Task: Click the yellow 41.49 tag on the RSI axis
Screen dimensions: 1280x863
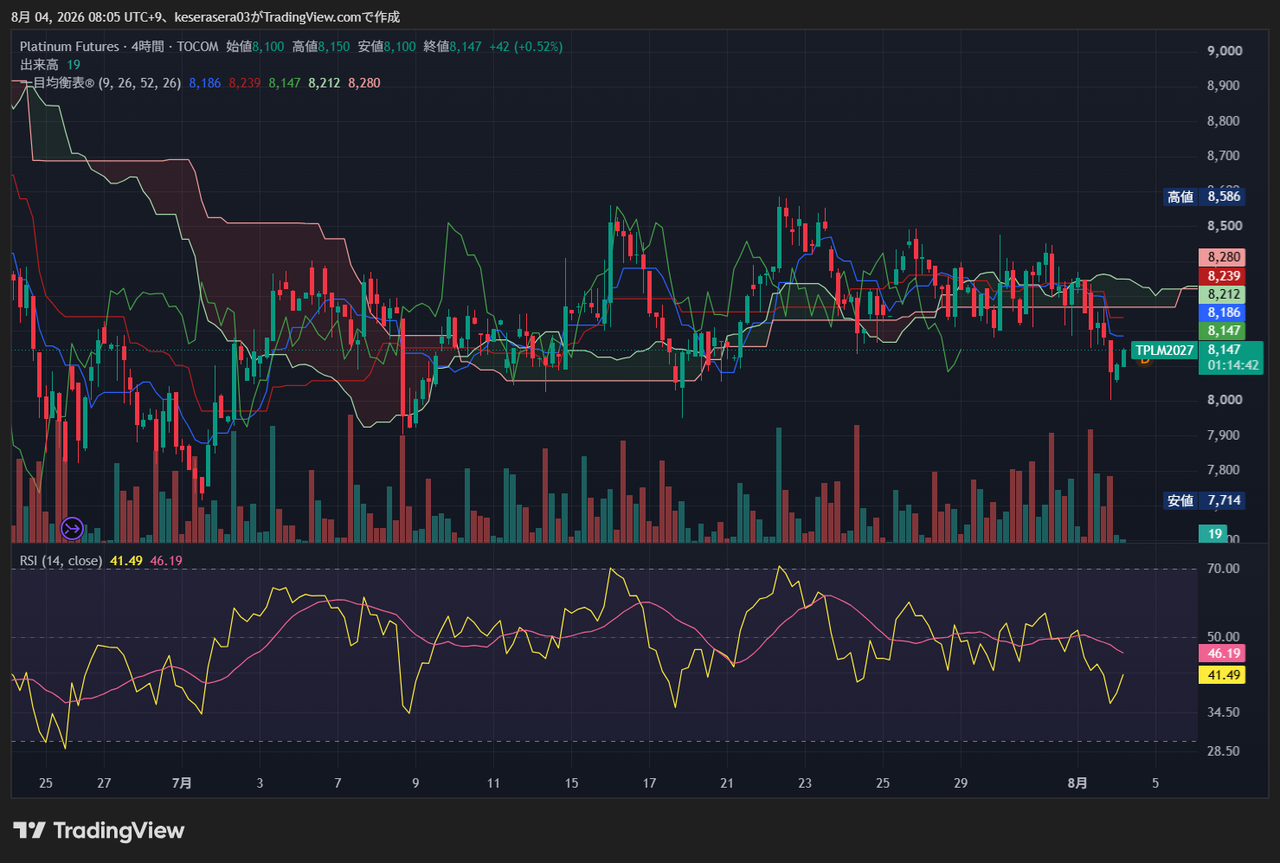Action: pos(1224,675)
